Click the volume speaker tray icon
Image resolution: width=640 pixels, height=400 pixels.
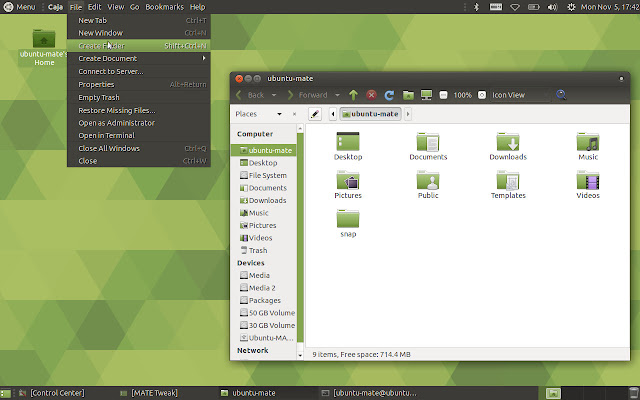click(552, 7)
